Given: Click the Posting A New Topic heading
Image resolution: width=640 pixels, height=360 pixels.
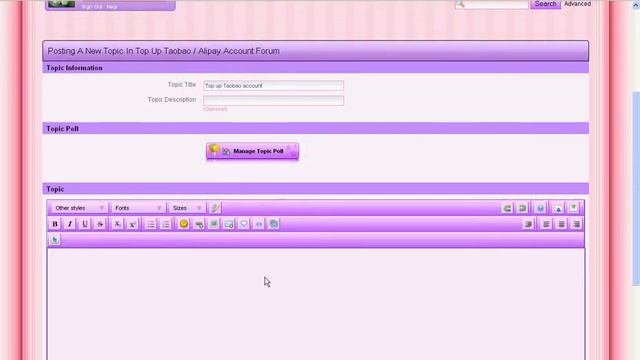Looking at the screenshot, I should point(164,51).
